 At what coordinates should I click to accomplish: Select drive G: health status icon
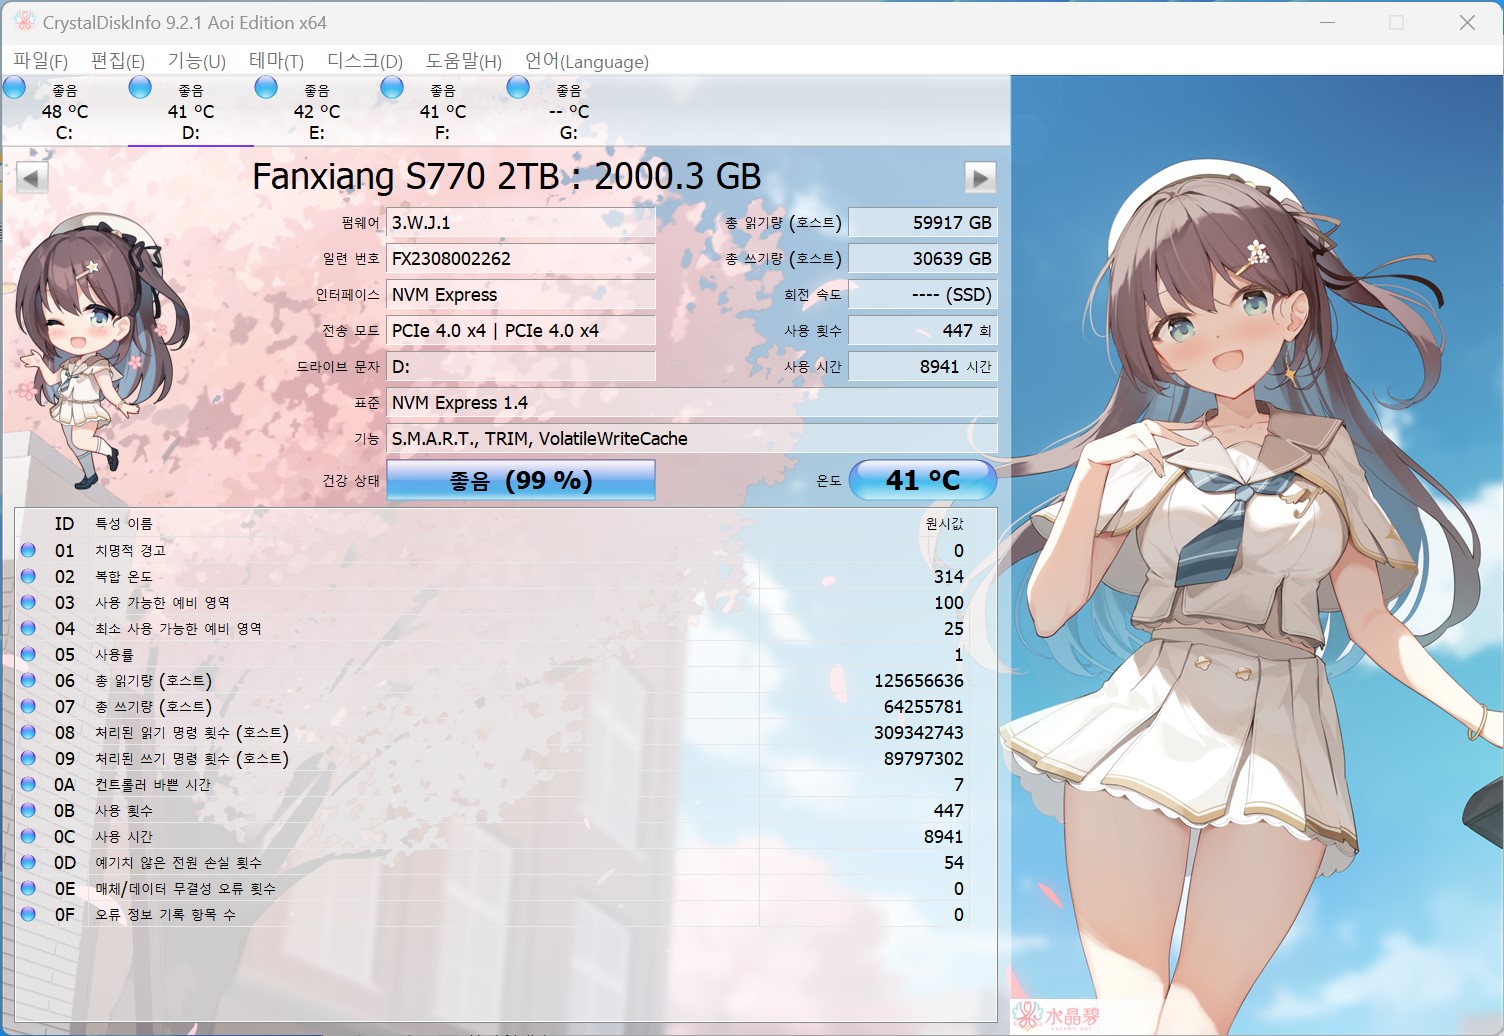coord(518,87)
